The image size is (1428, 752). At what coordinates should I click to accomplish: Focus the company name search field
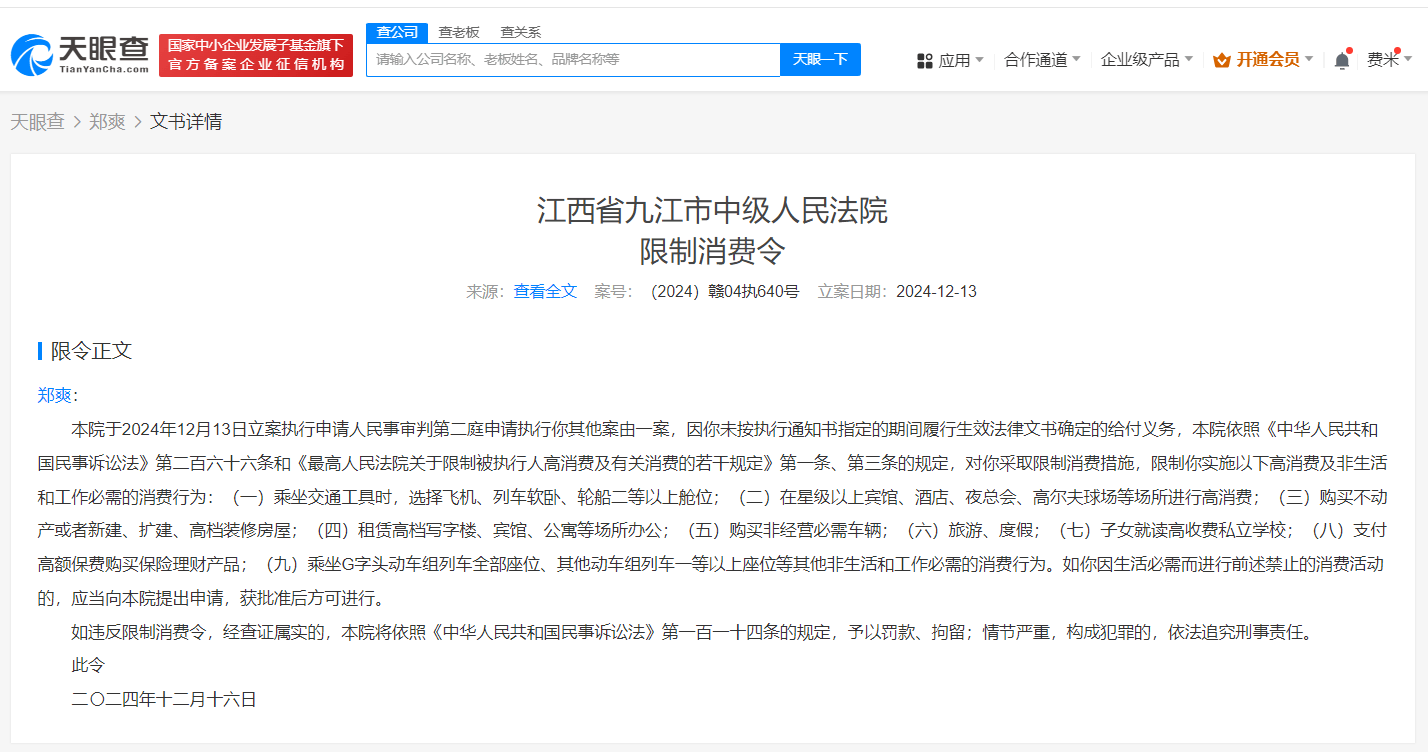[x=573, y=59]
